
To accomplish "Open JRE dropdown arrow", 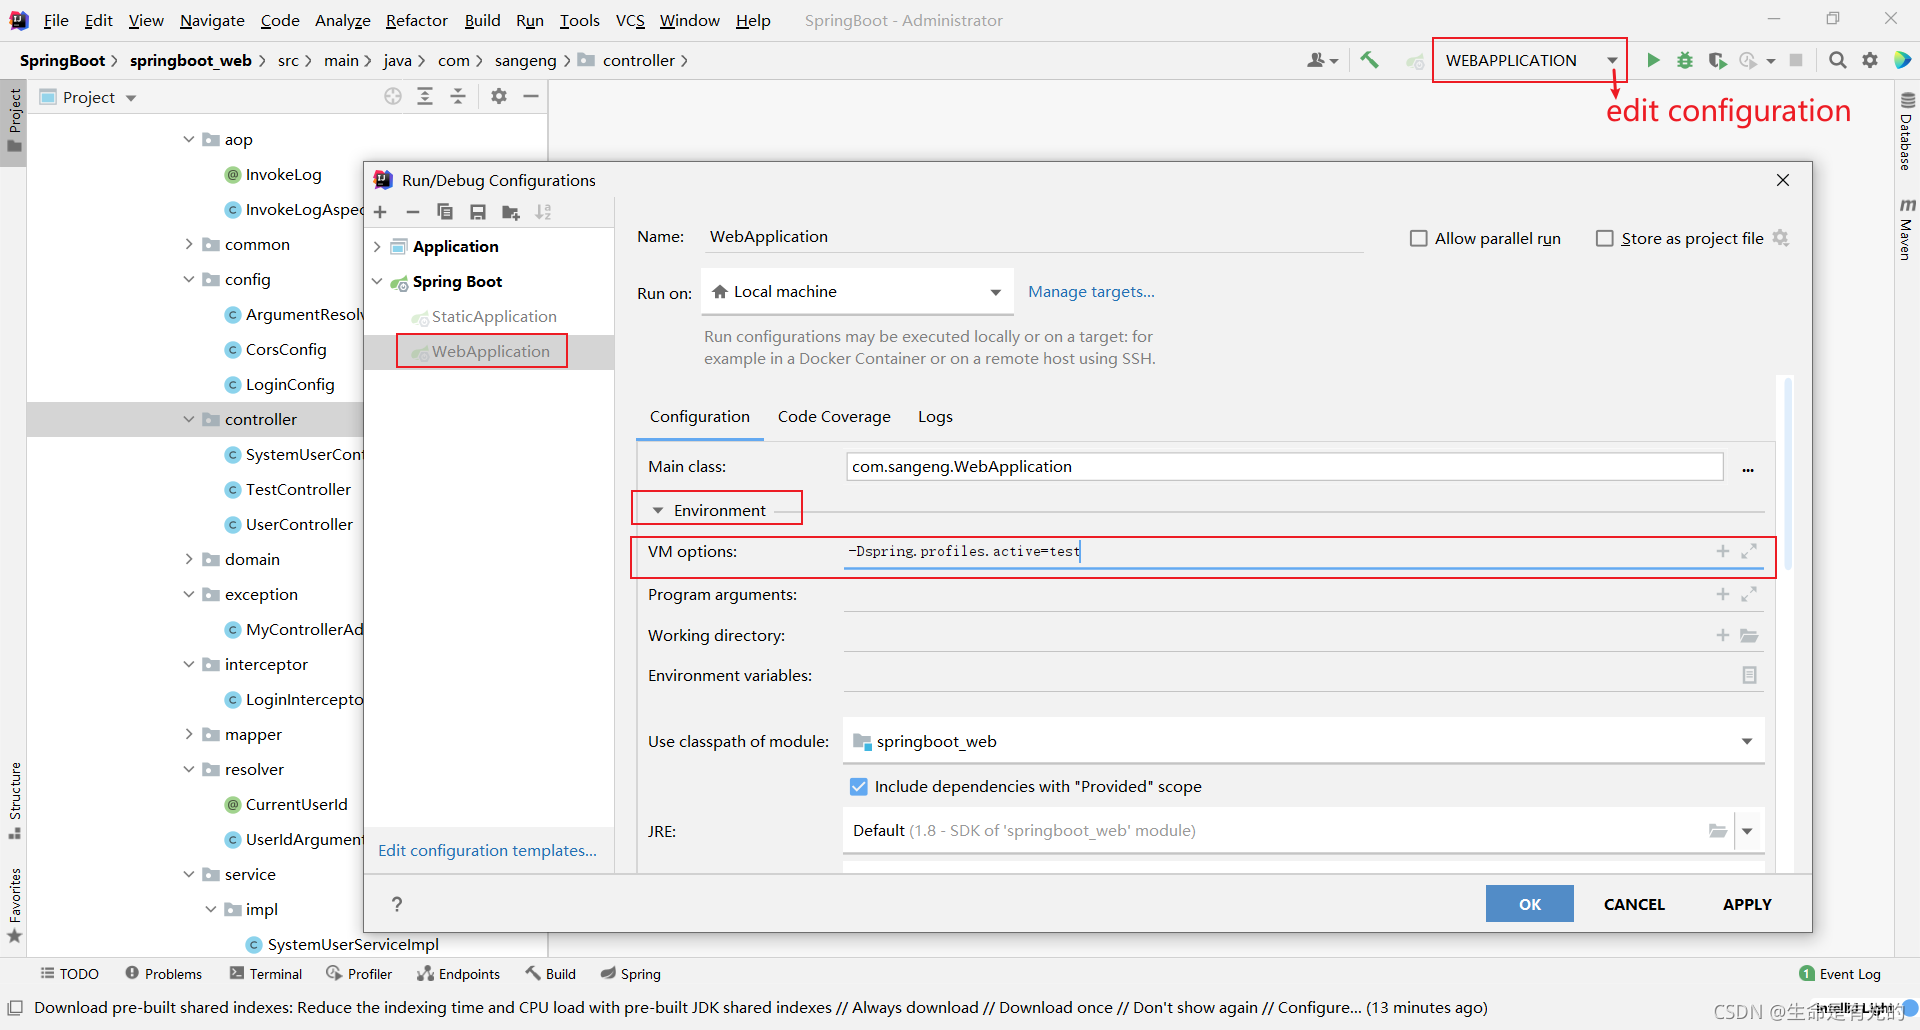I will coord(1747,831).
